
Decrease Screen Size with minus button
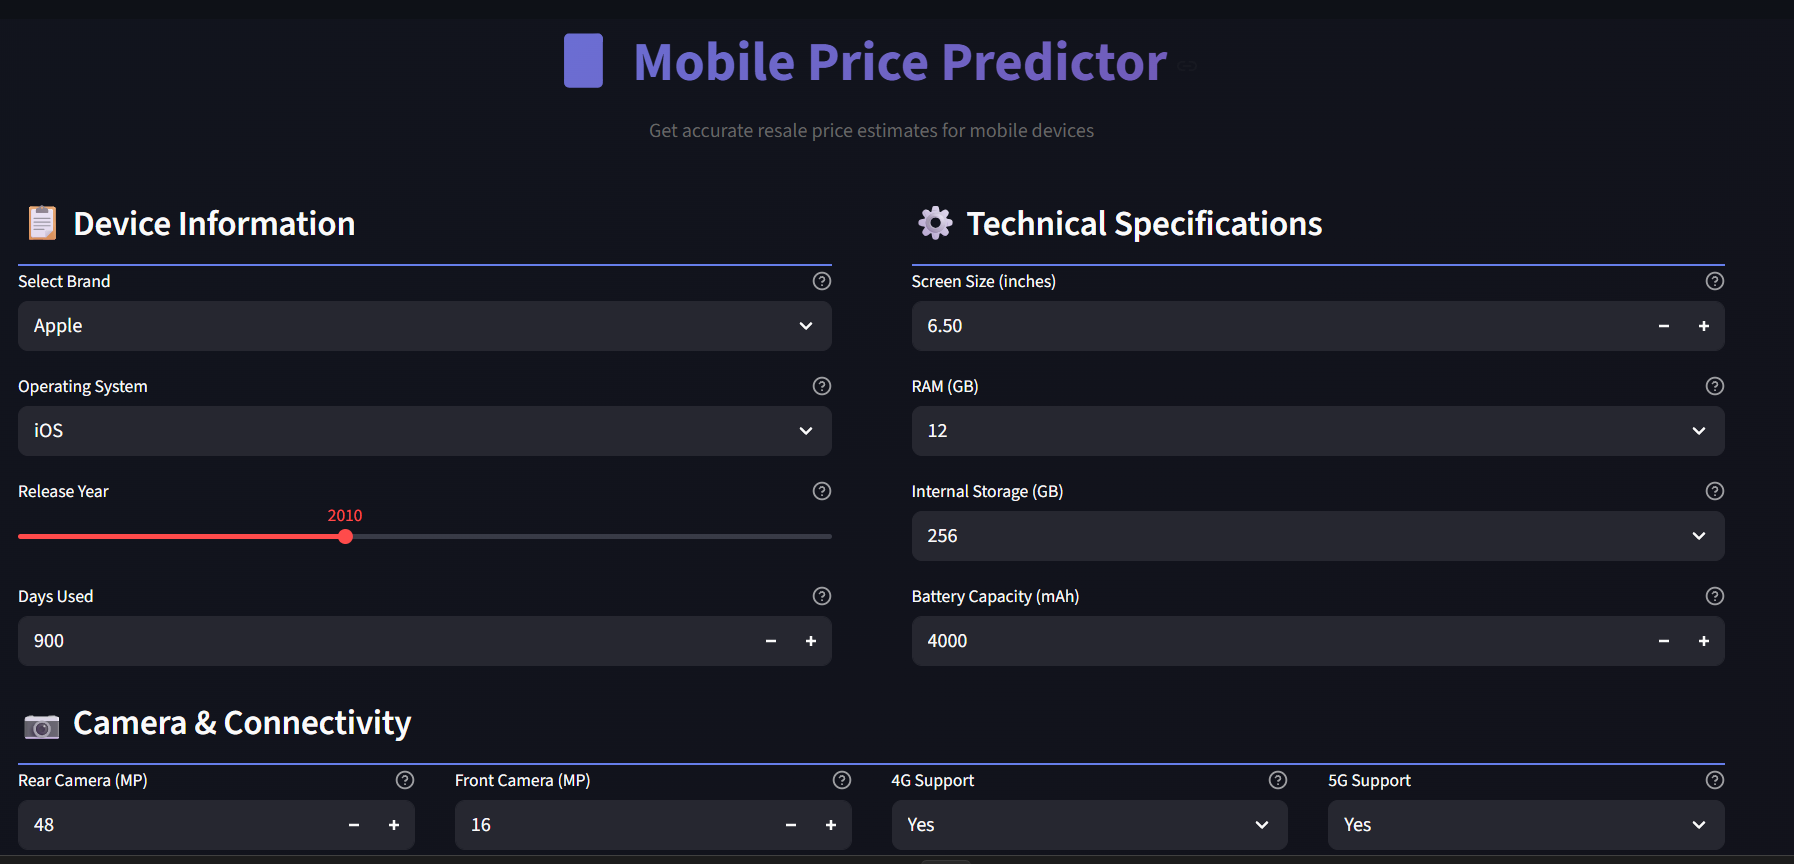(1664, 326)
